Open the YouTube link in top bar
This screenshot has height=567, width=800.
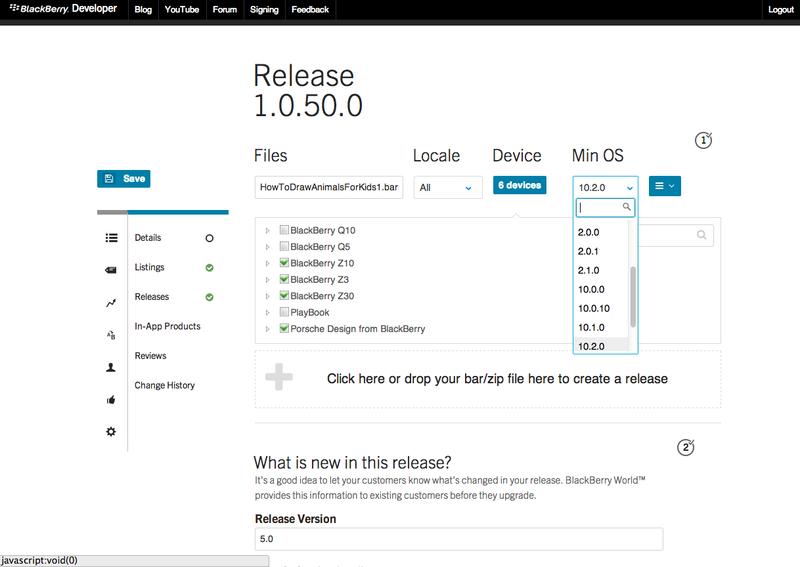tap(182, 10)
